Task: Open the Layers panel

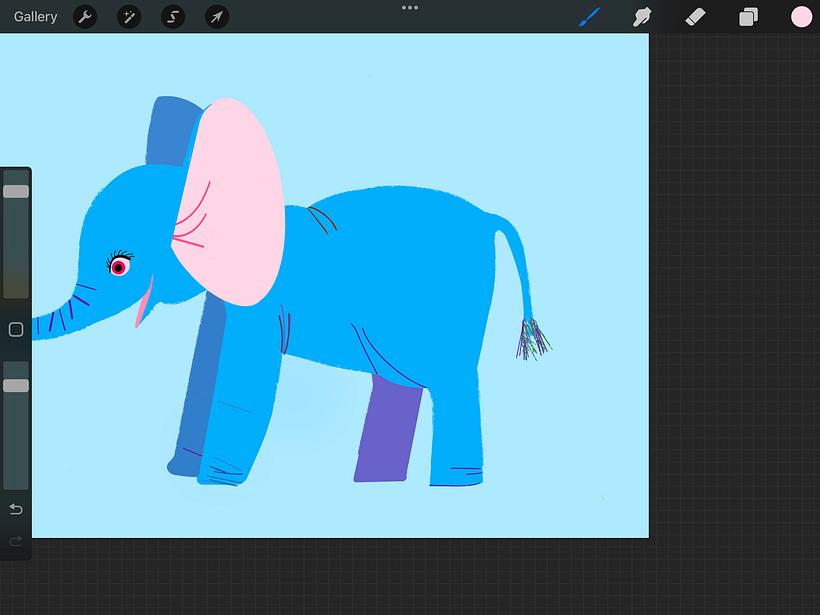Action: (x=748, y=17)
